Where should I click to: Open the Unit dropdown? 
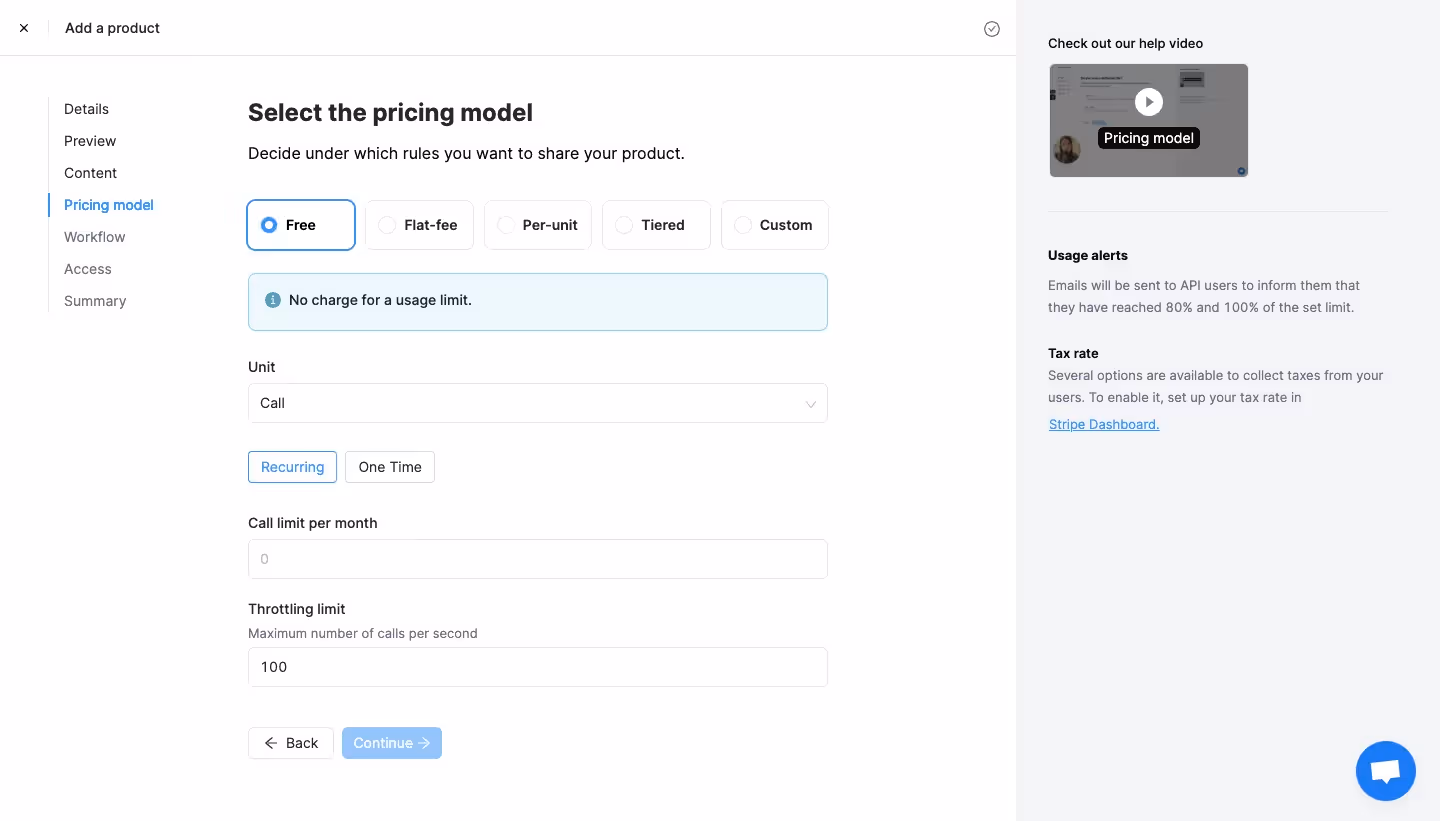538,403
